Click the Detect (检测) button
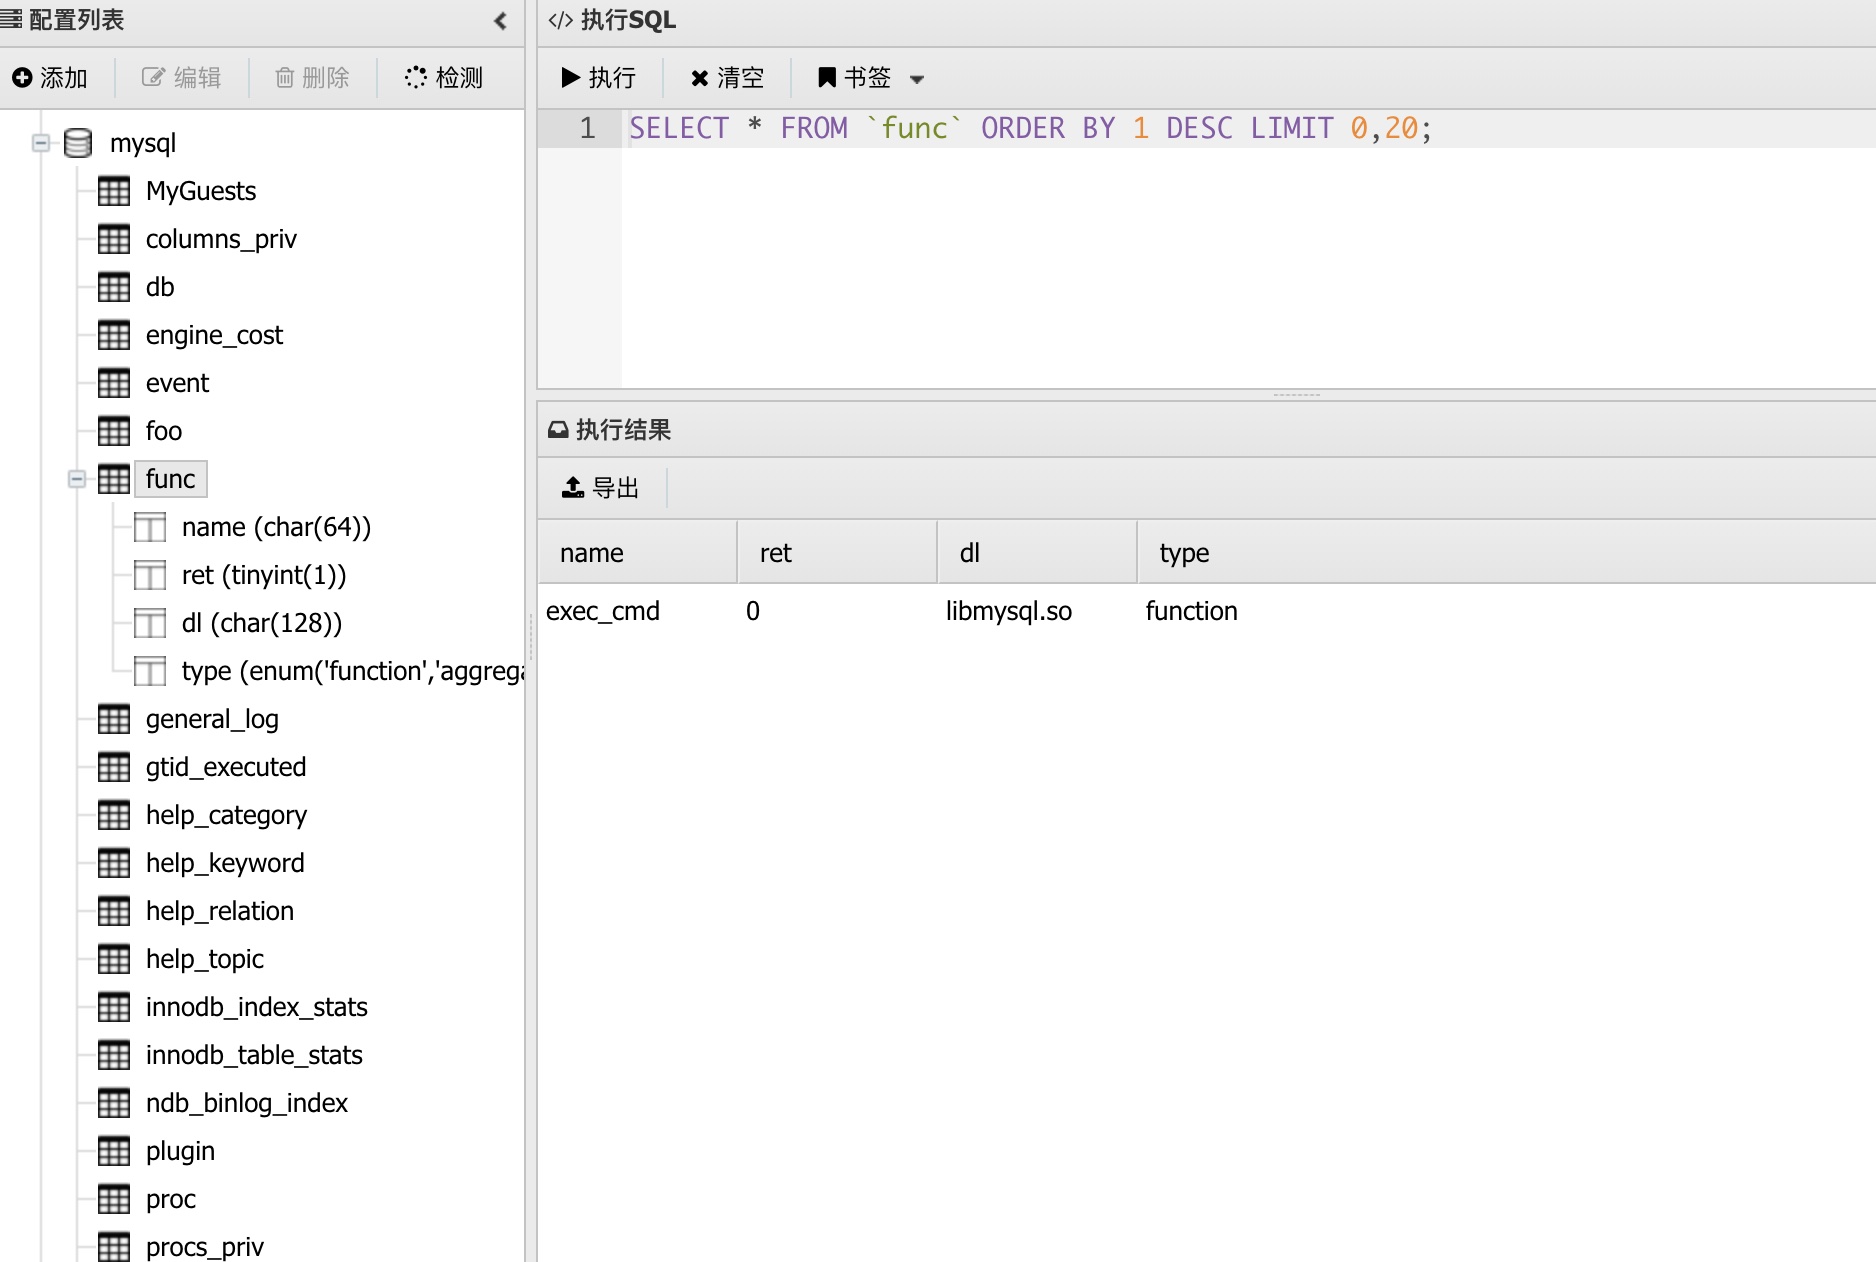This screenshot has height=1262, width=1876. pyautogui.click(x=444, y=78)
